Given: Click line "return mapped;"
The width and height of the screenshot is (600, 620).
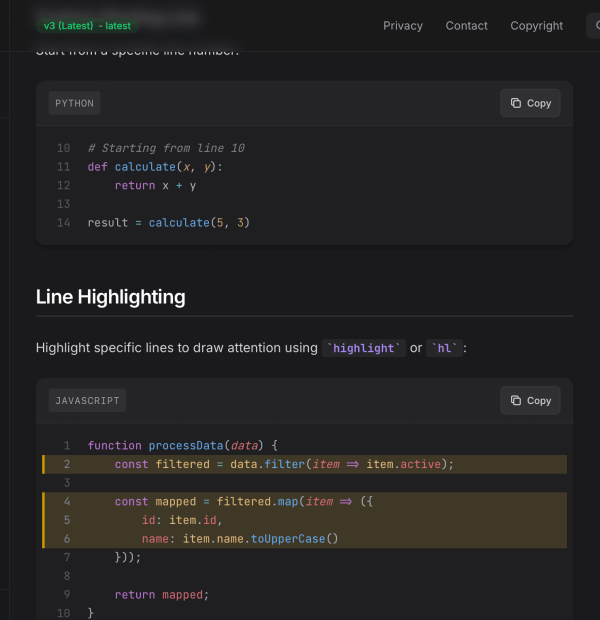Looking at the screenshot, I should pyautogui.click(x=162, y=595).
